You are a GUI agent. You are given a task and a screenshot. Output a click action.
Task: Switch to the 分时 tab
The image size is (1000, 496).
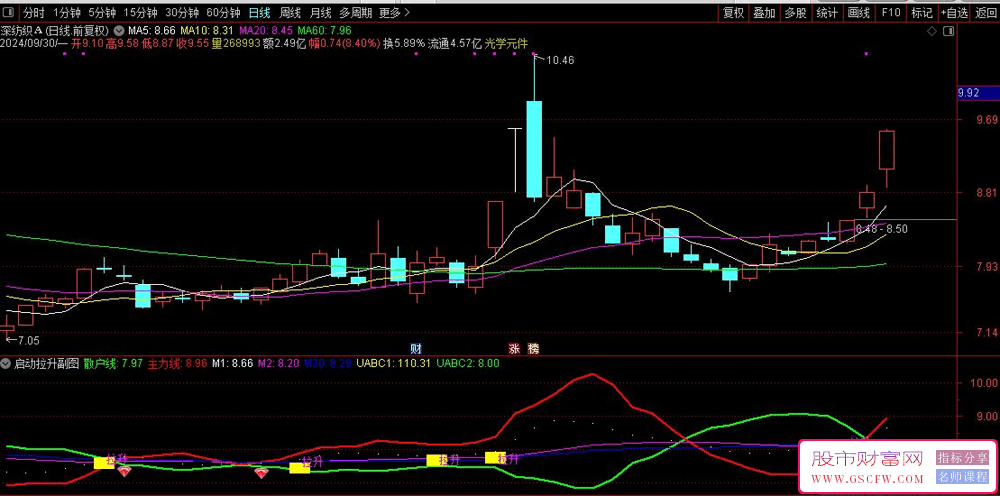(34, 12)
